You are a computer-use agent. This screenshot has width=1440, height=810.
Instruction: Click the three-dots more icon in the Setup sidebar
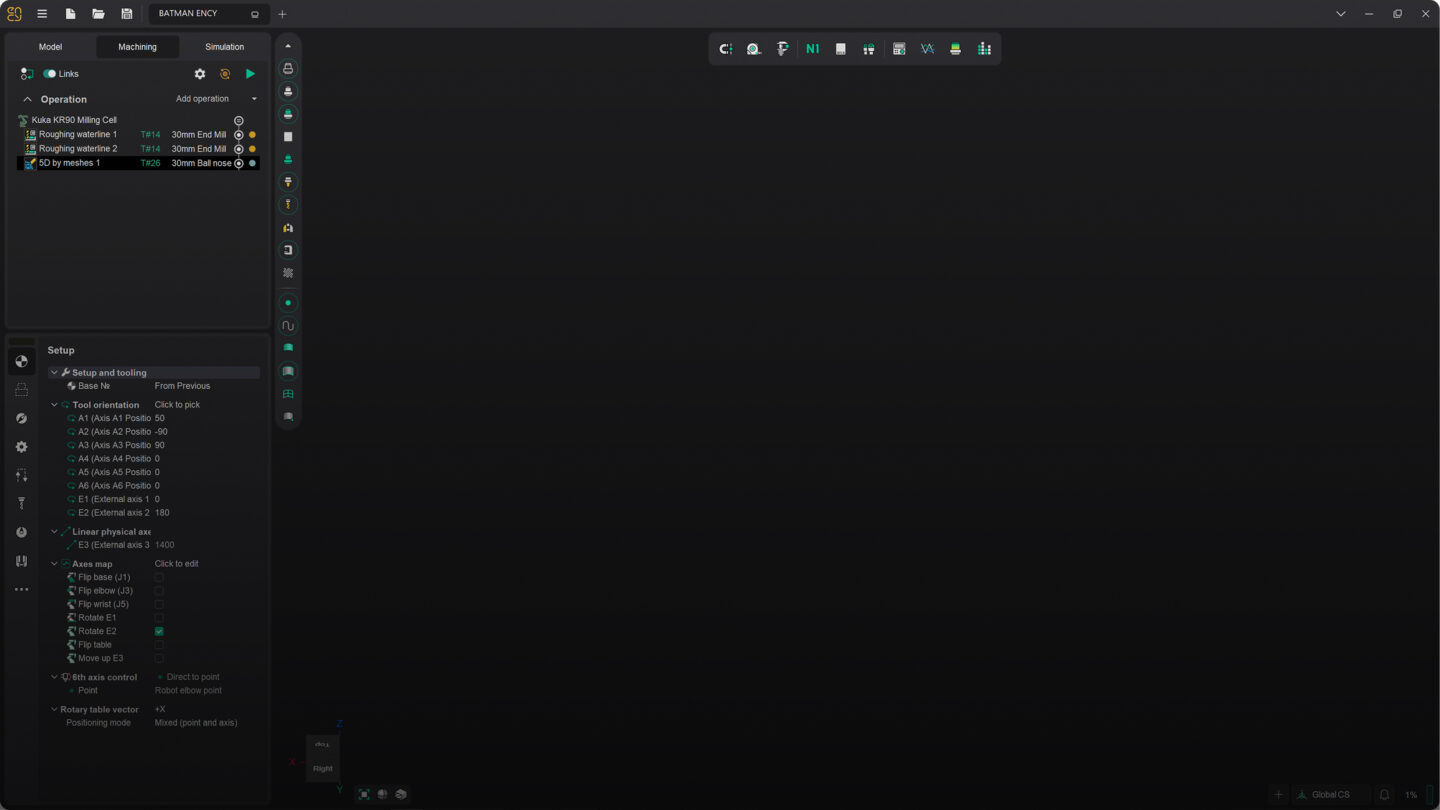[21, 590]
